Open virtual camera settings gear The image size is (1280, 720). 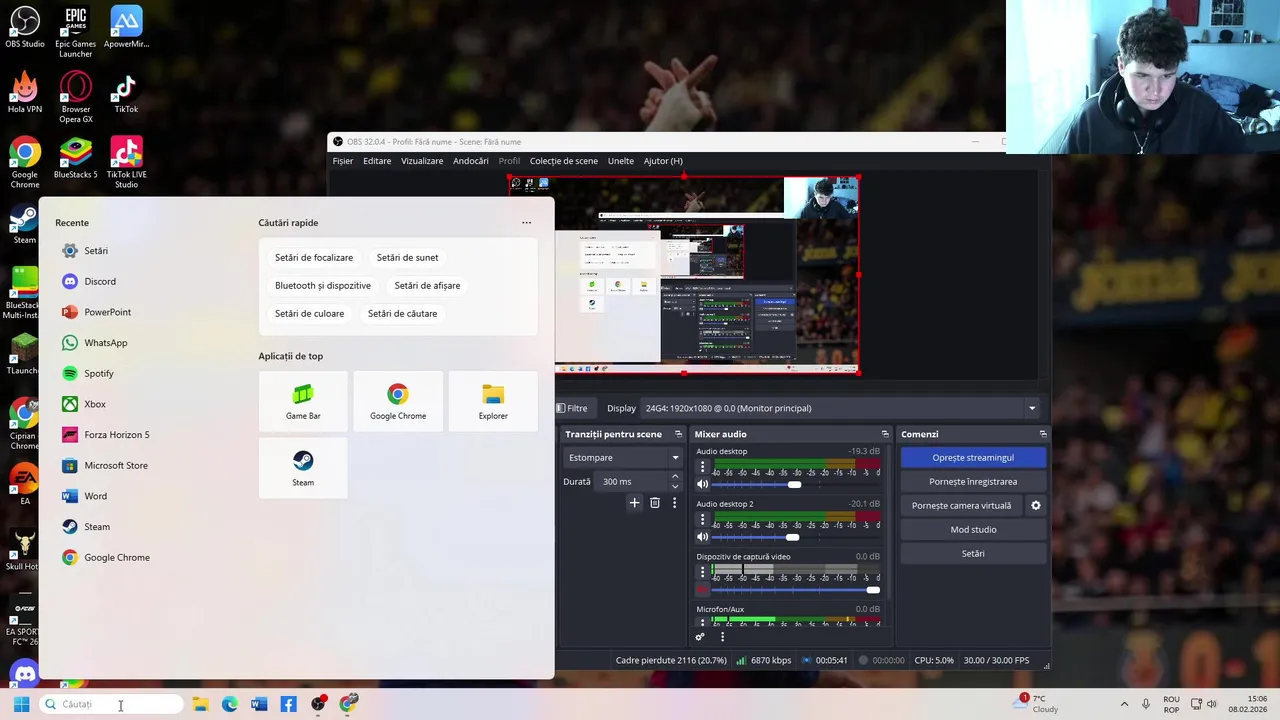click(x=1036, y=505)
